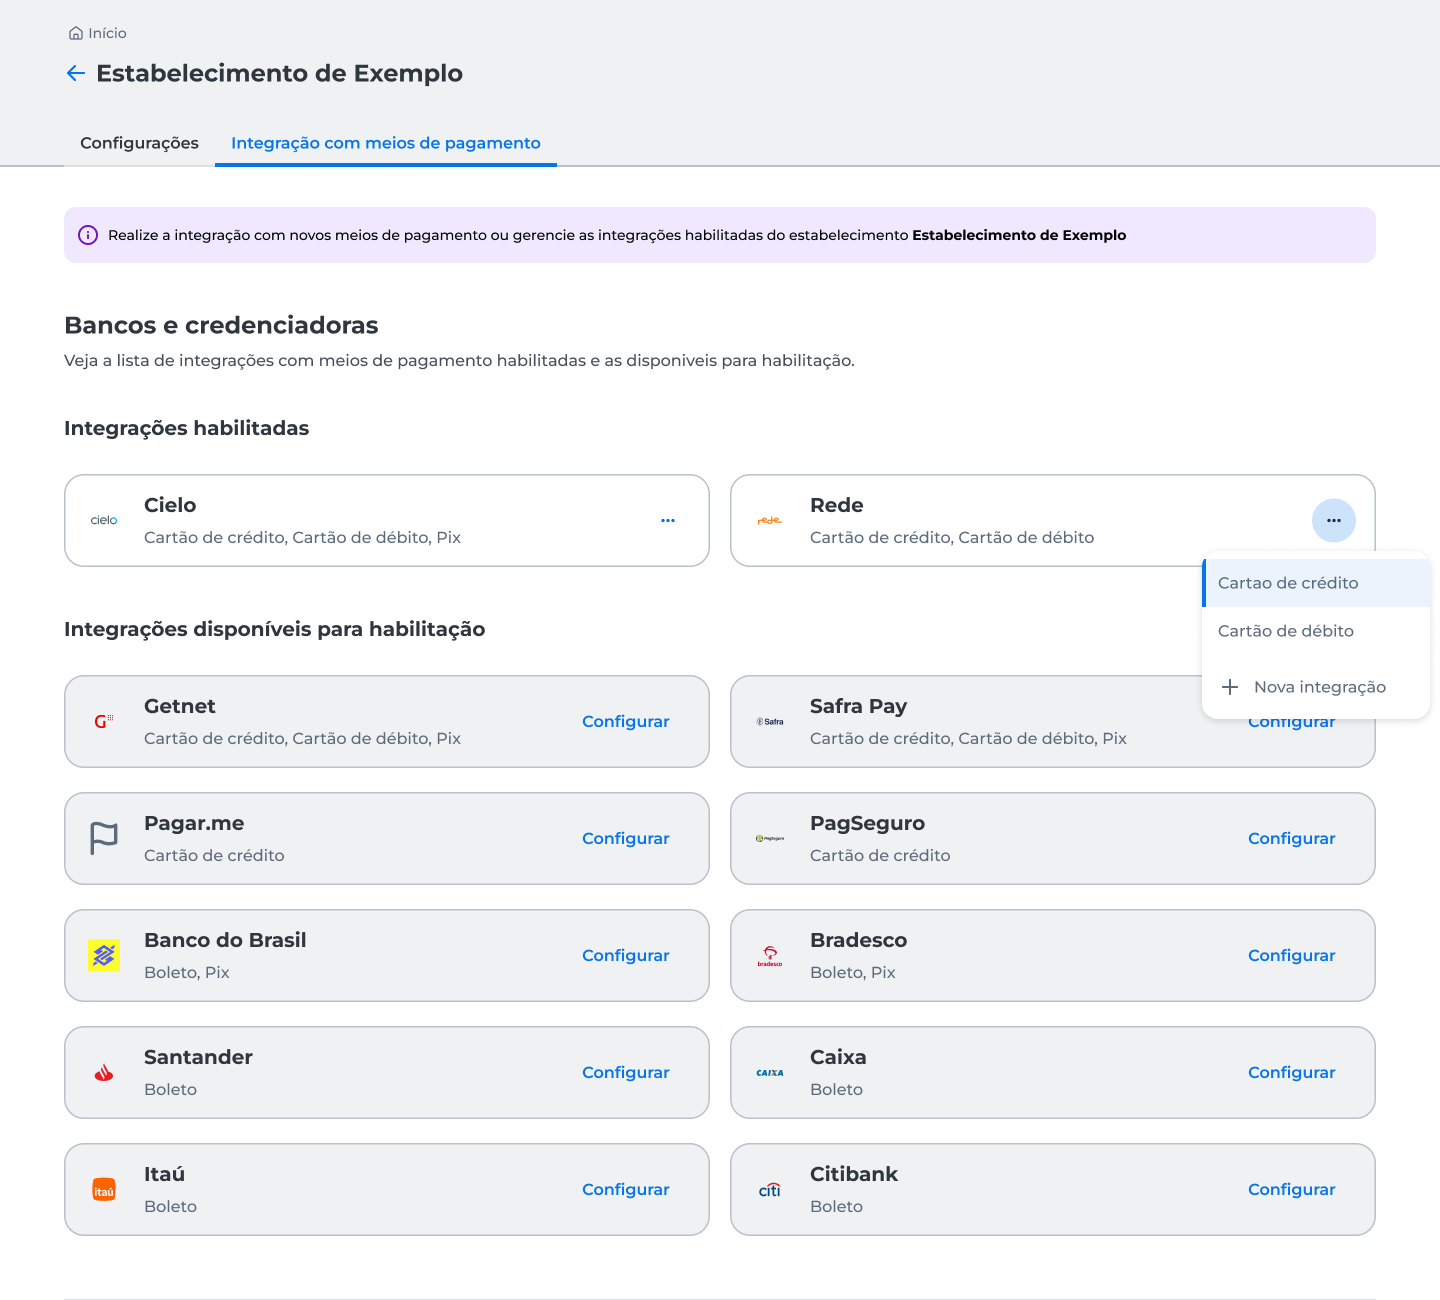Click the Bradesco logo
The width and height of the screenshot is (1440, 1300).
click(770, 955)
